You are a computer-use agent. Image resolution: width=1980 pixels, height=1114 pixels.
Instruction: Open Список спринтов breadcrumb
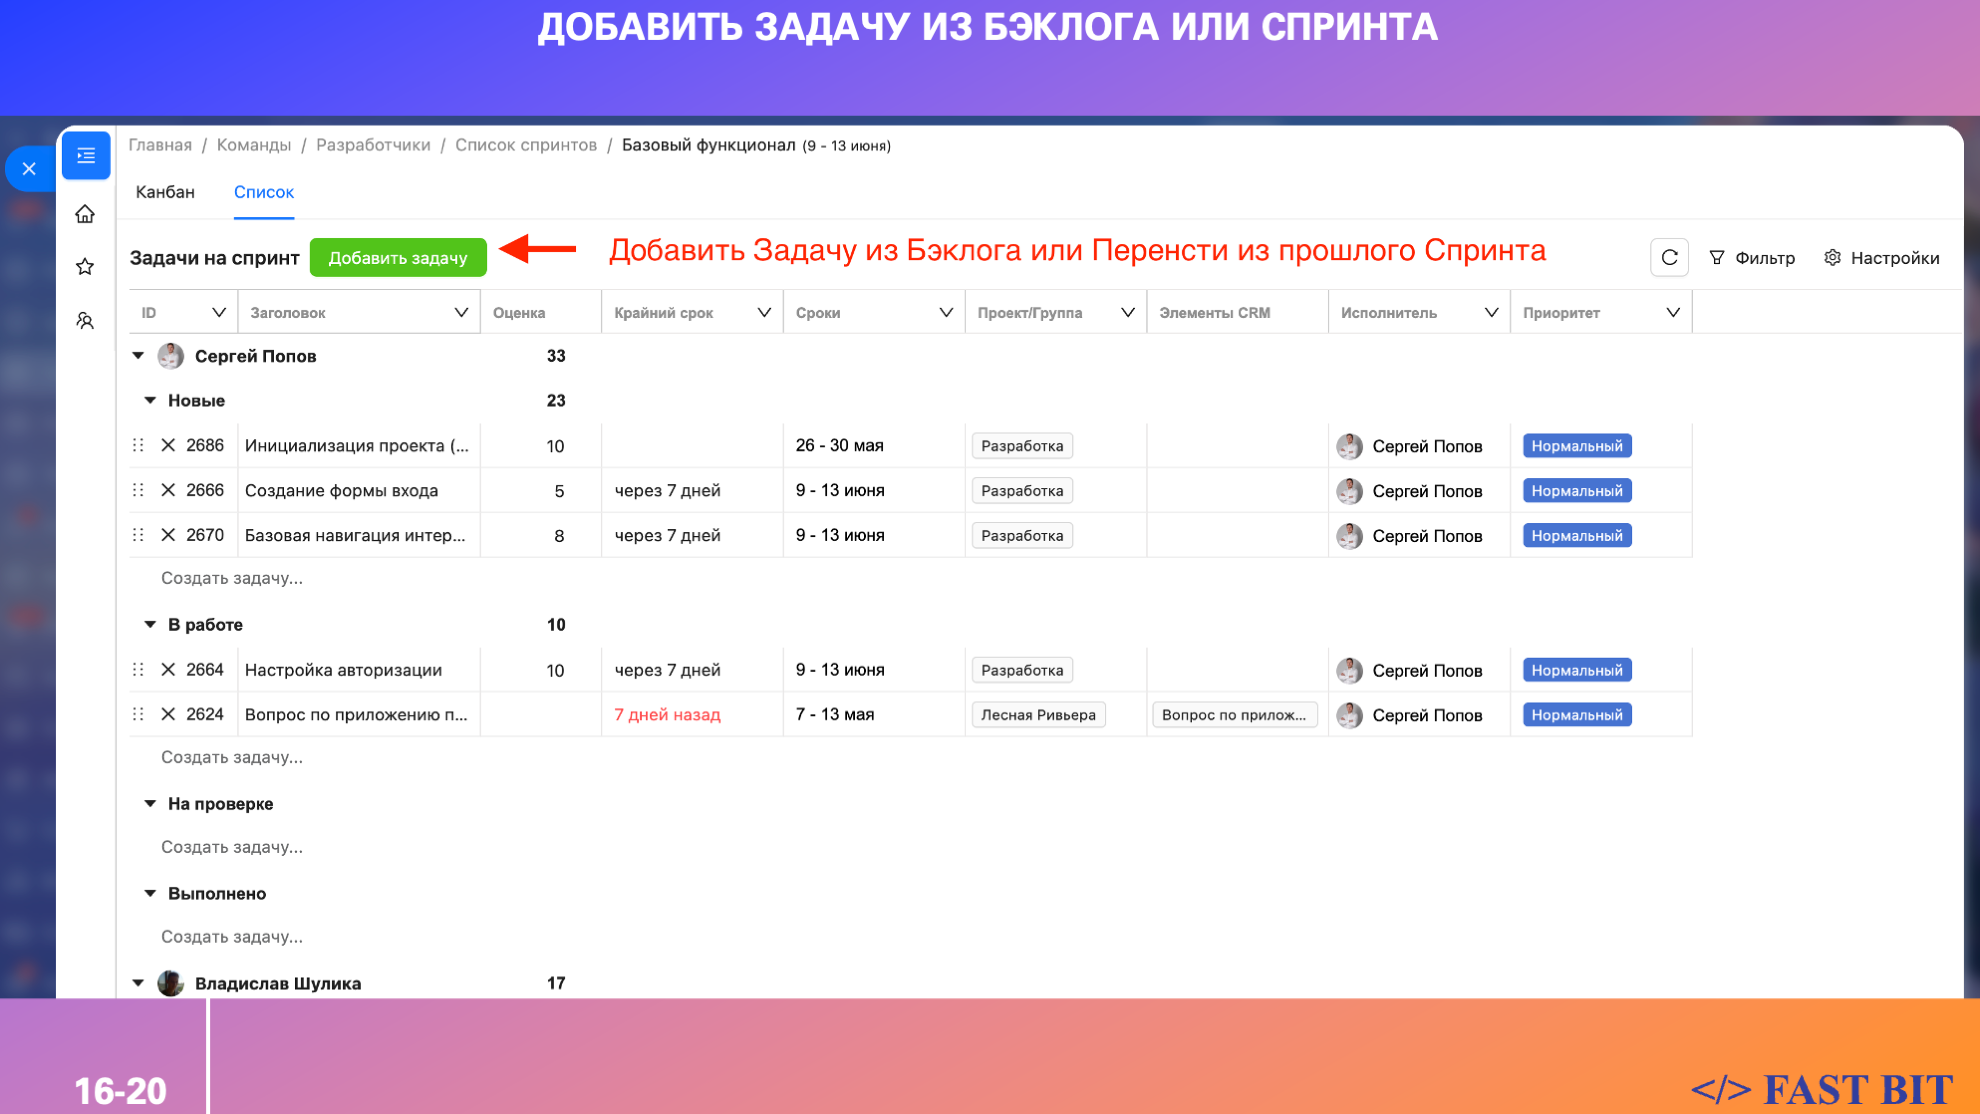(526, 145)
